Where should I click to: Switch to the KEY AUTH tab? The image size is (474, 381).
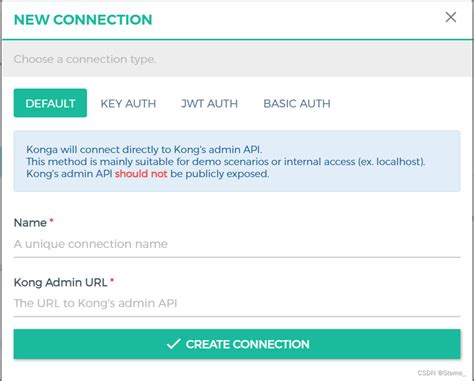[x=128, y=103]
